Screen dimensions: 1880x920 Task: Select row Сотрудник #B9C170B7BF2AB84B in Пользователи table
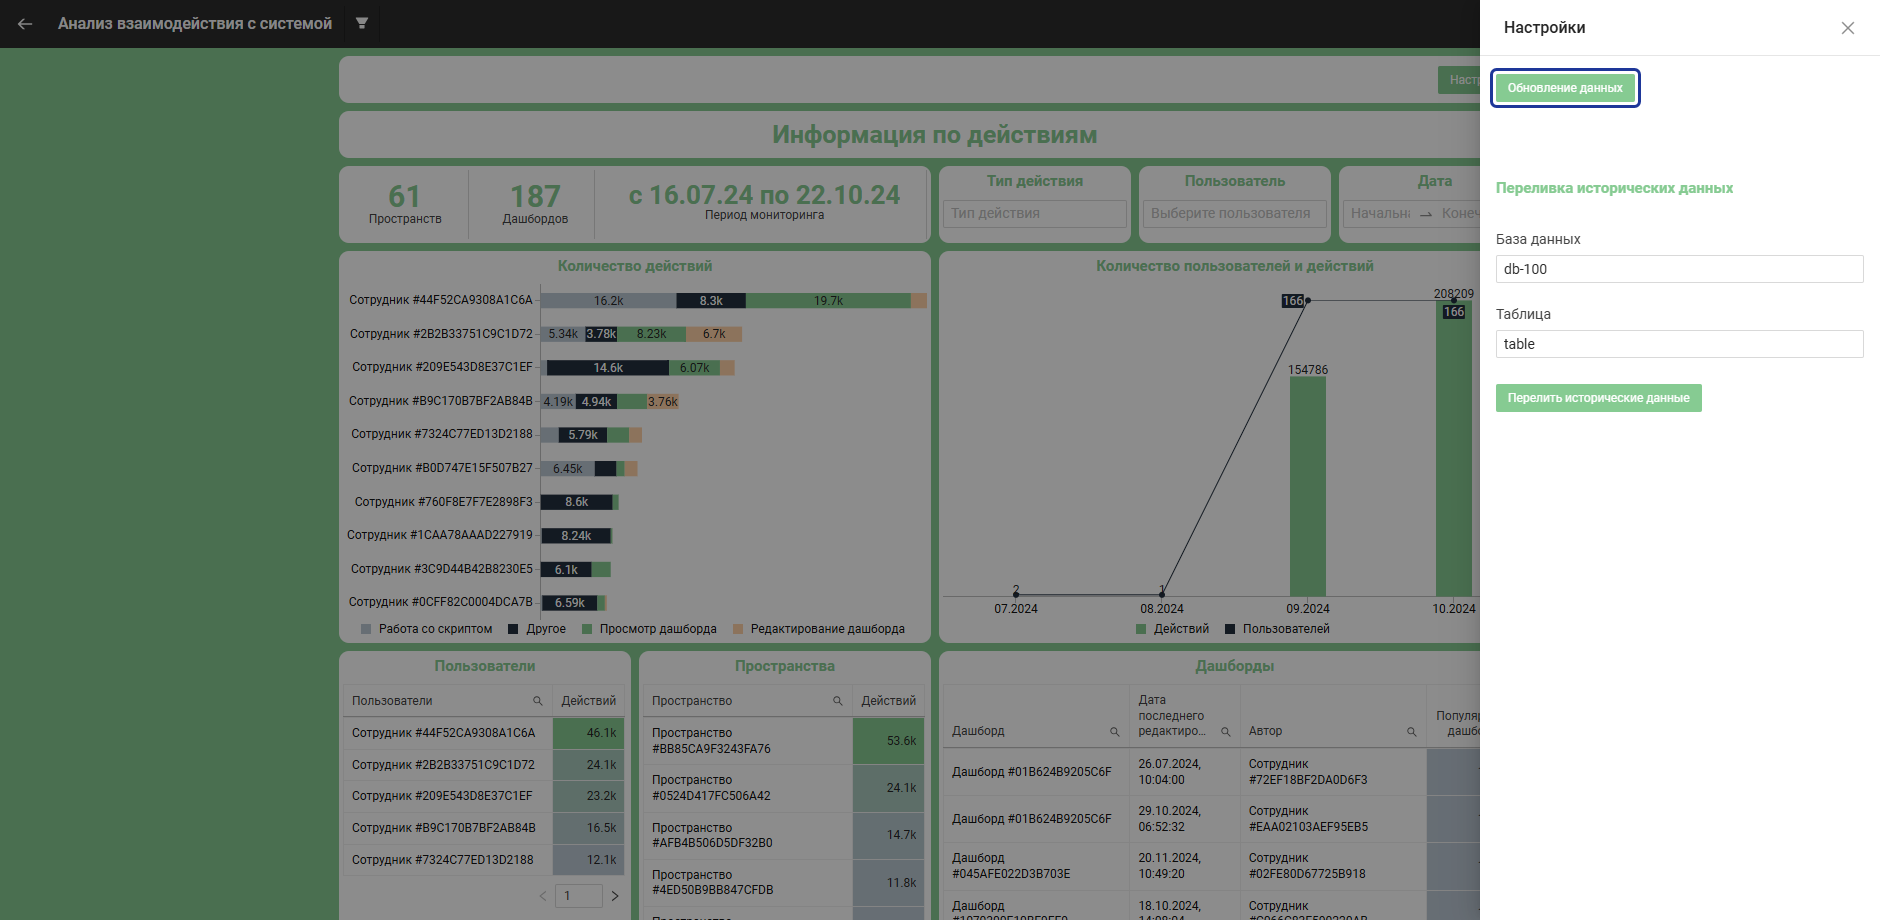(484, 828)
